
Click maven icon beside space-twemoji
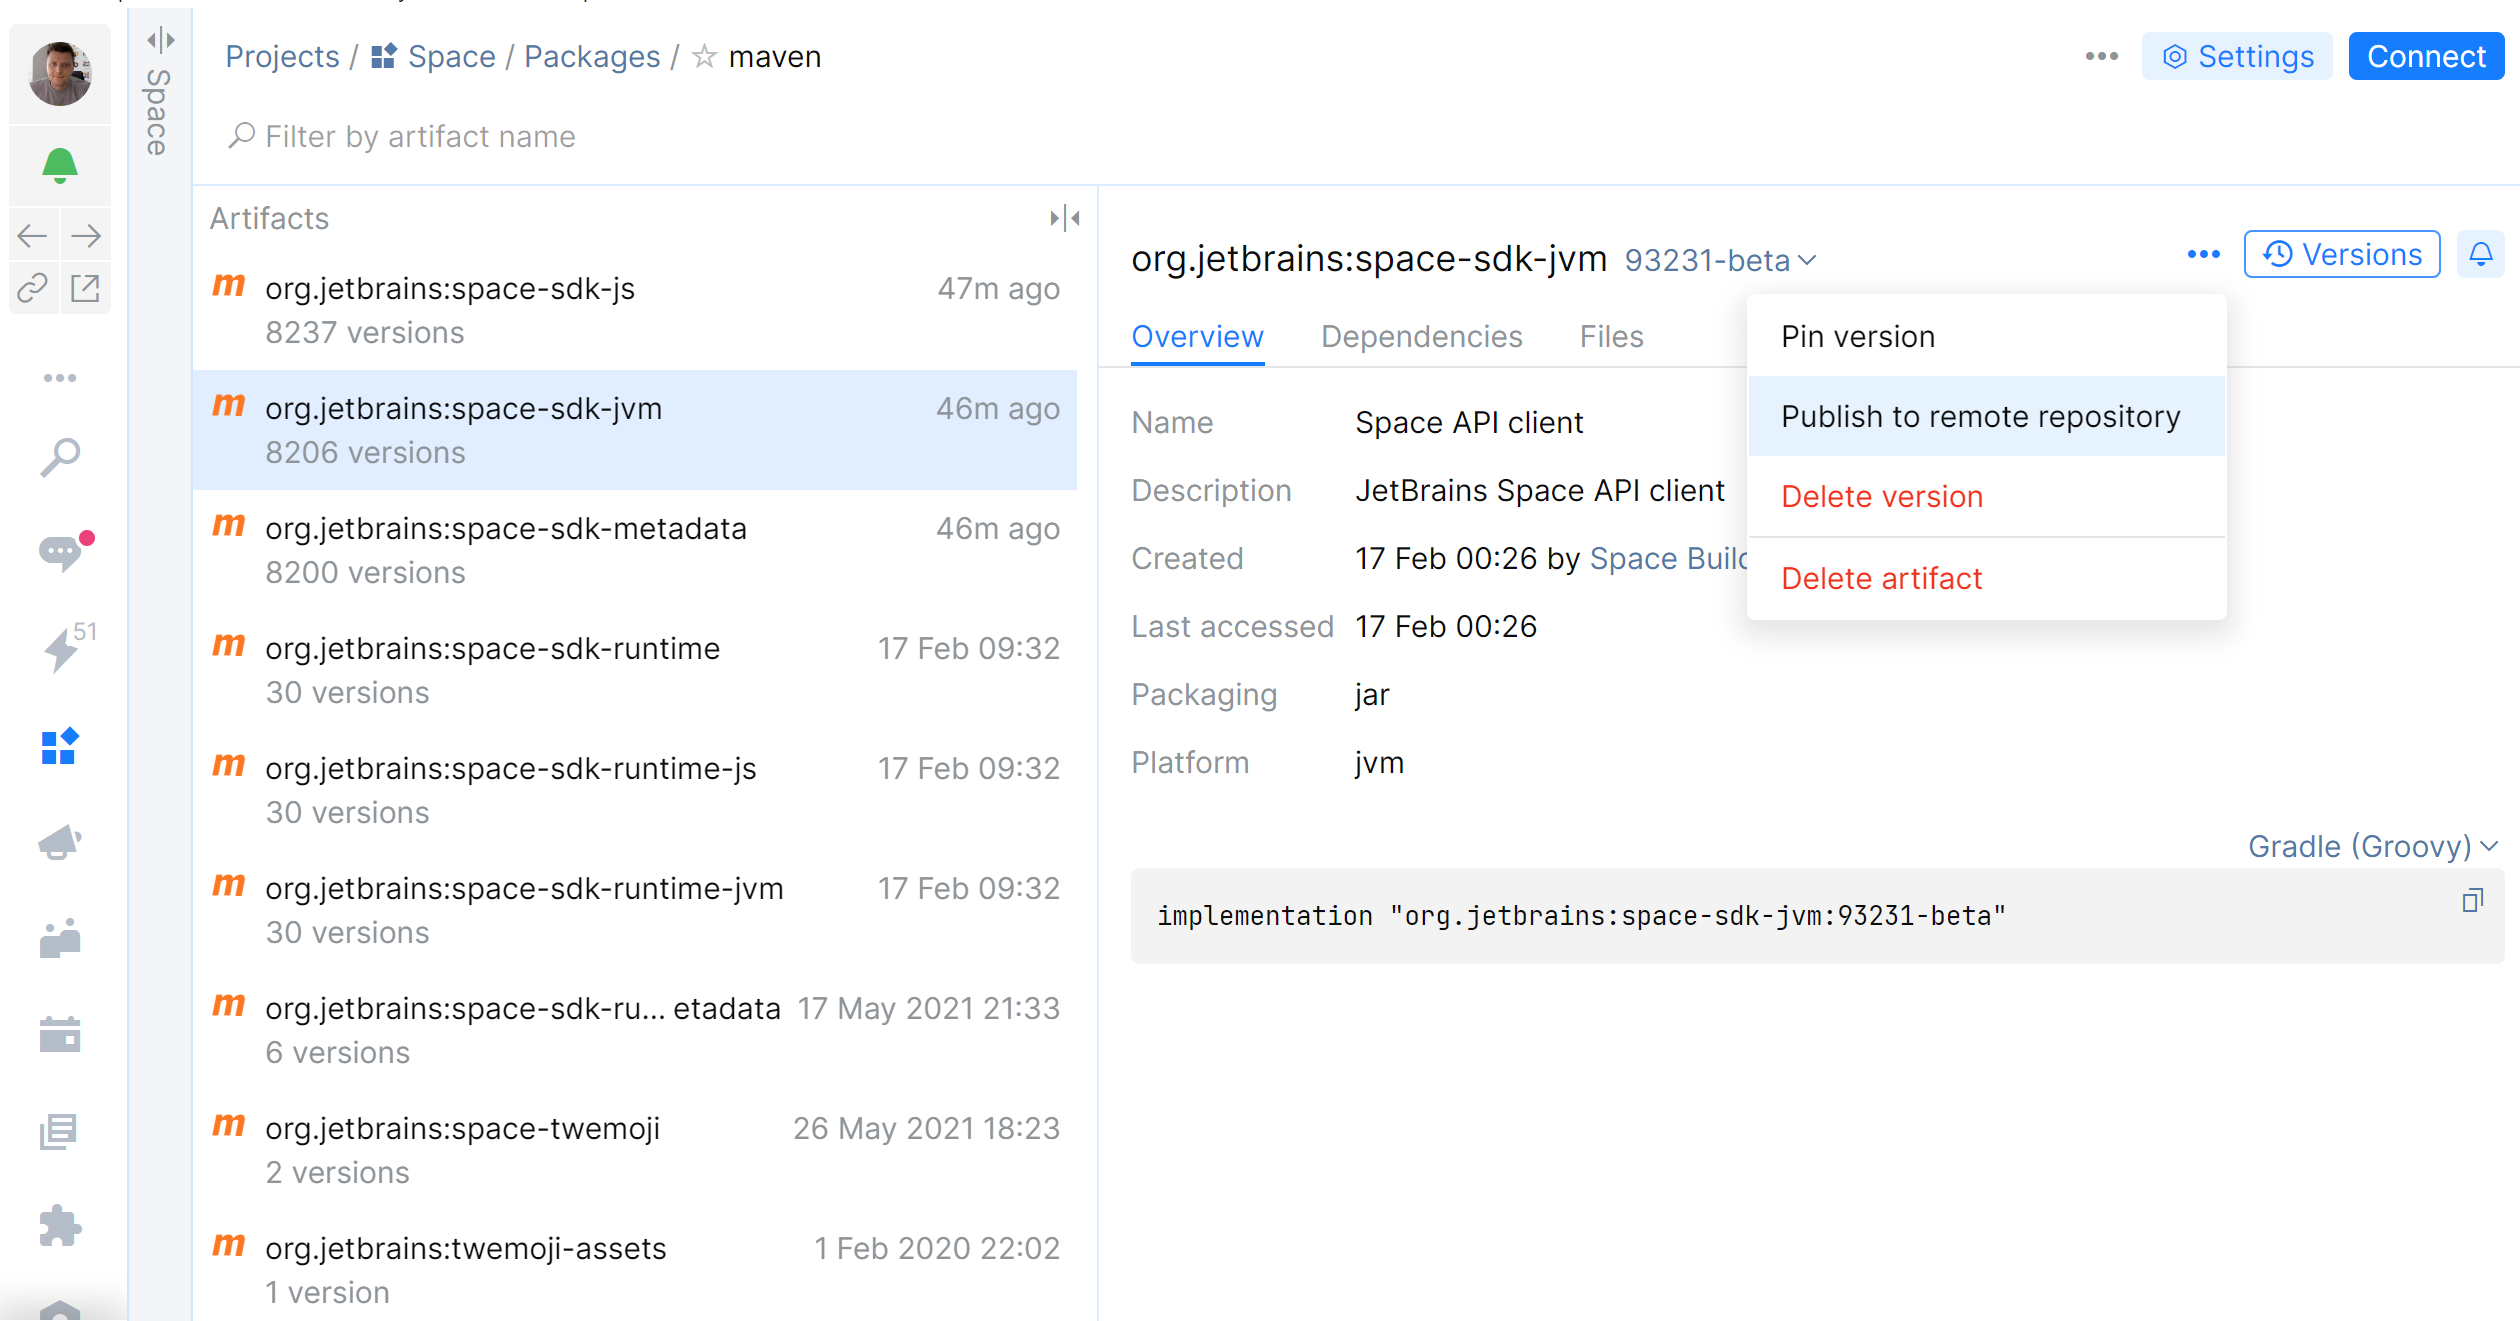tap(229, 1126)
